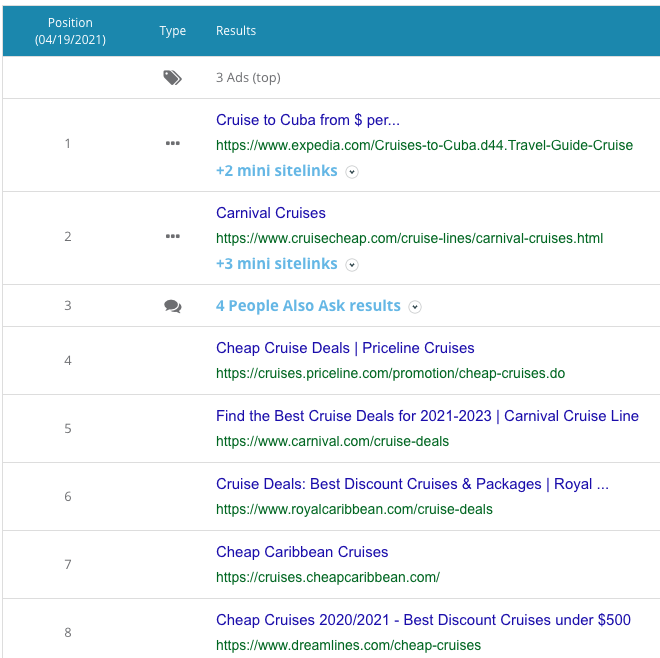Image resolution: width=660 pixels, height=658 pixels.
Task: Click position number 5
Action: tap(68, 429)
